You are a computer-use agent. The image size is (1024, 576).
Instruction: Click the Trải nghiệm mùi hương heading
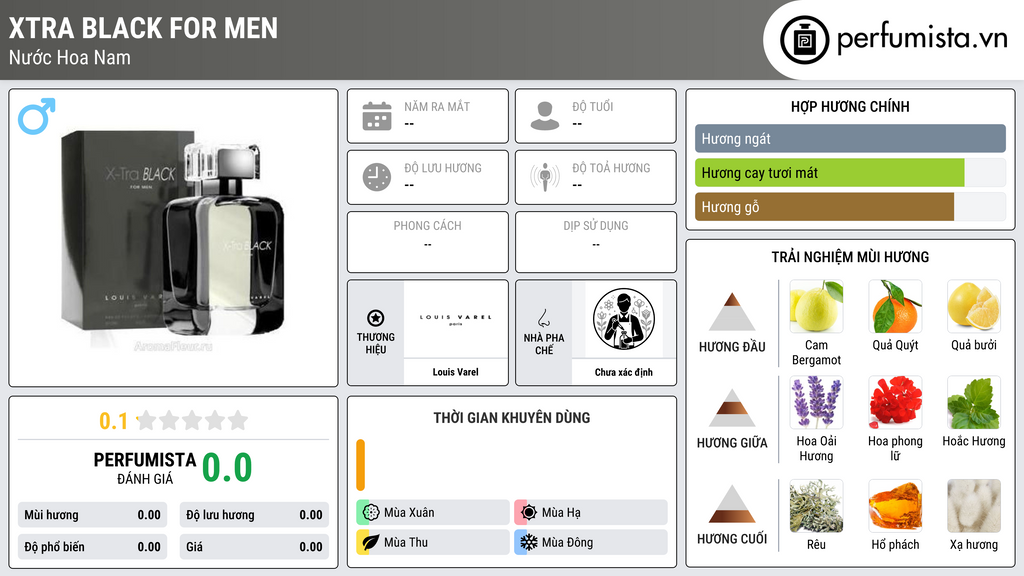pos(850,257)
